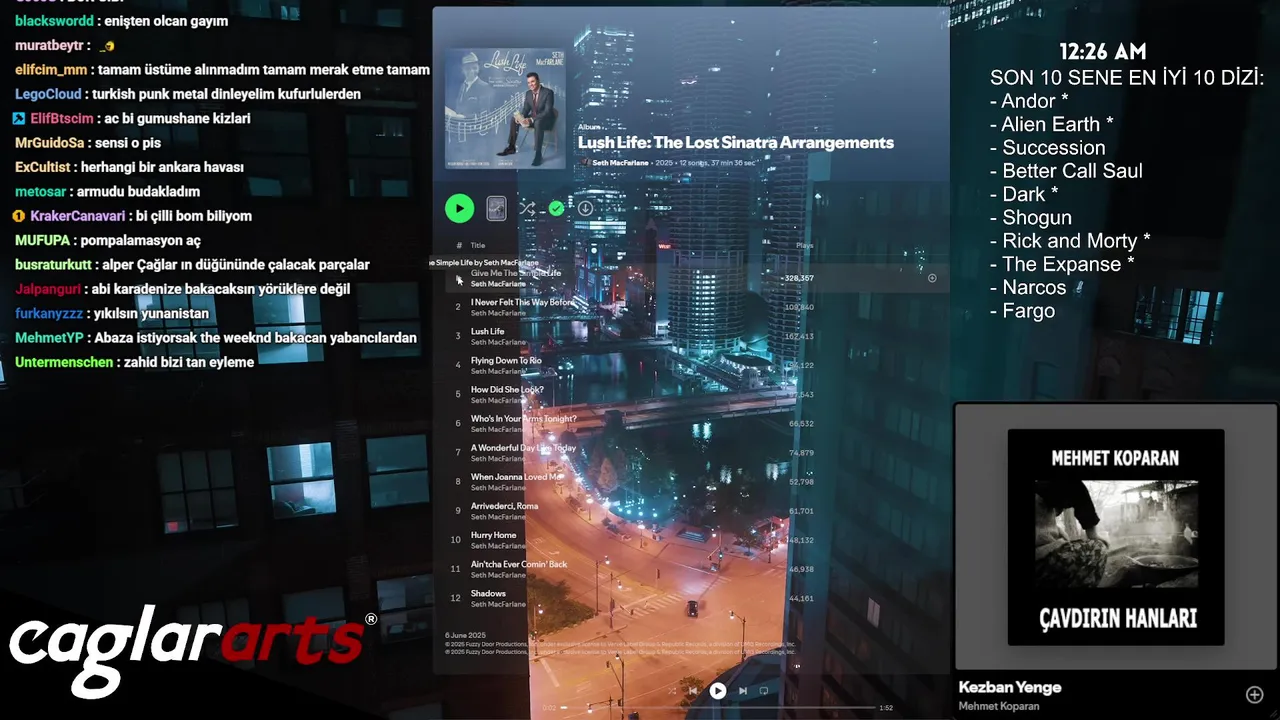Play track 'Give Me The Simple Life' row arrow
This screenshot has width=1280, height=720.
pos(458,279)
